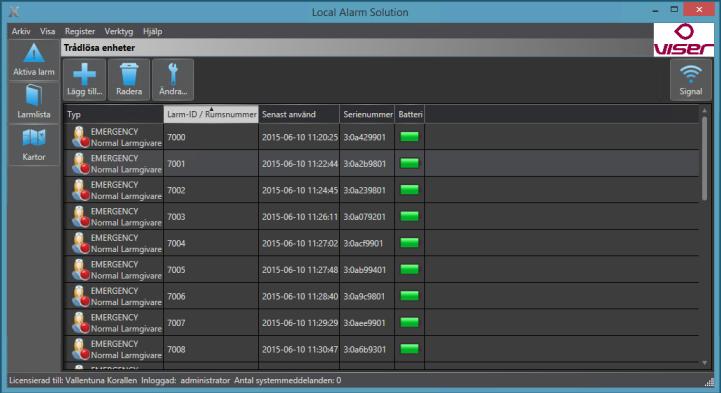Select Larm-ID 7005 cell
This screenshot has width=721, height=393.
(211, 270)
